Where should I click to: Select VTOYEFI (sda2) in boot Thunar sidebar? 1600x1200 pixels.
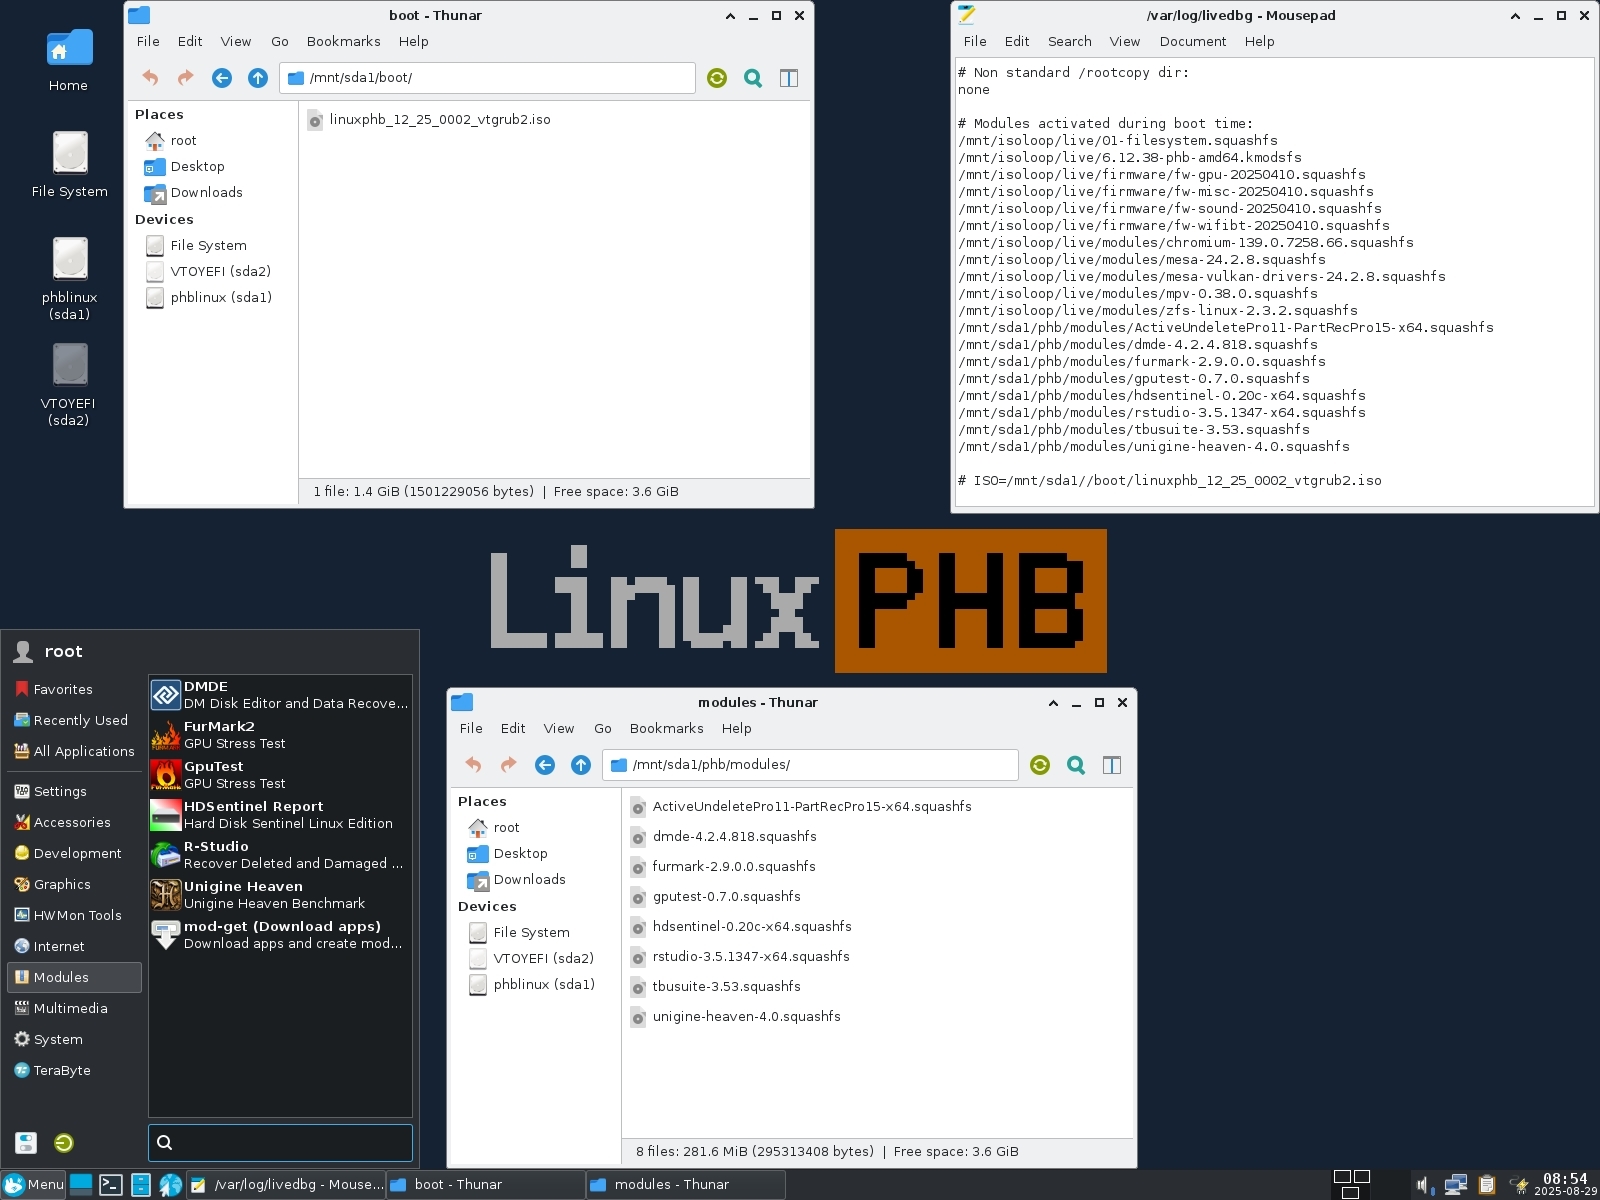[x=210, y=271]
